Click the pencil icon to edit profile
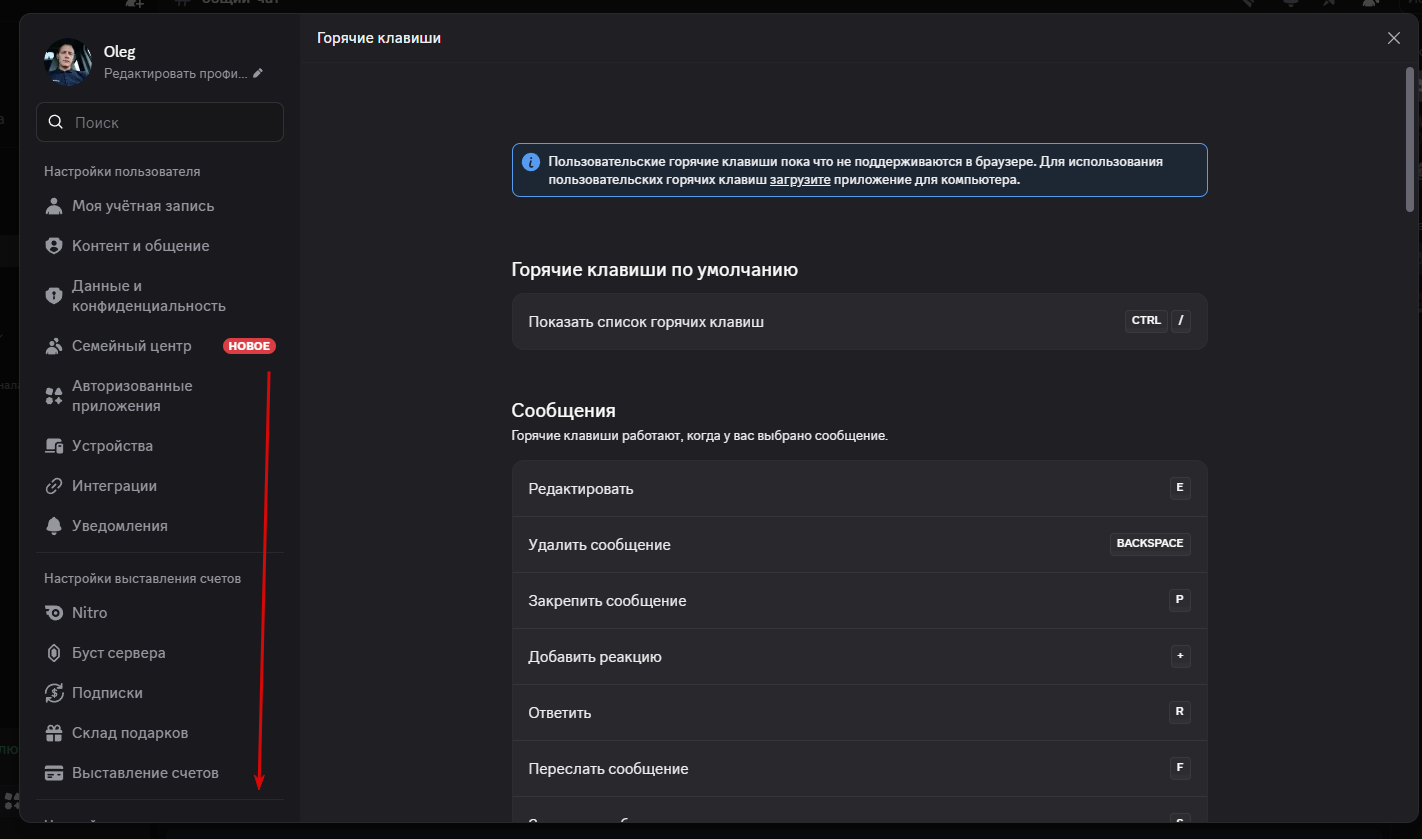1422x839 pixels. (258, 73)
